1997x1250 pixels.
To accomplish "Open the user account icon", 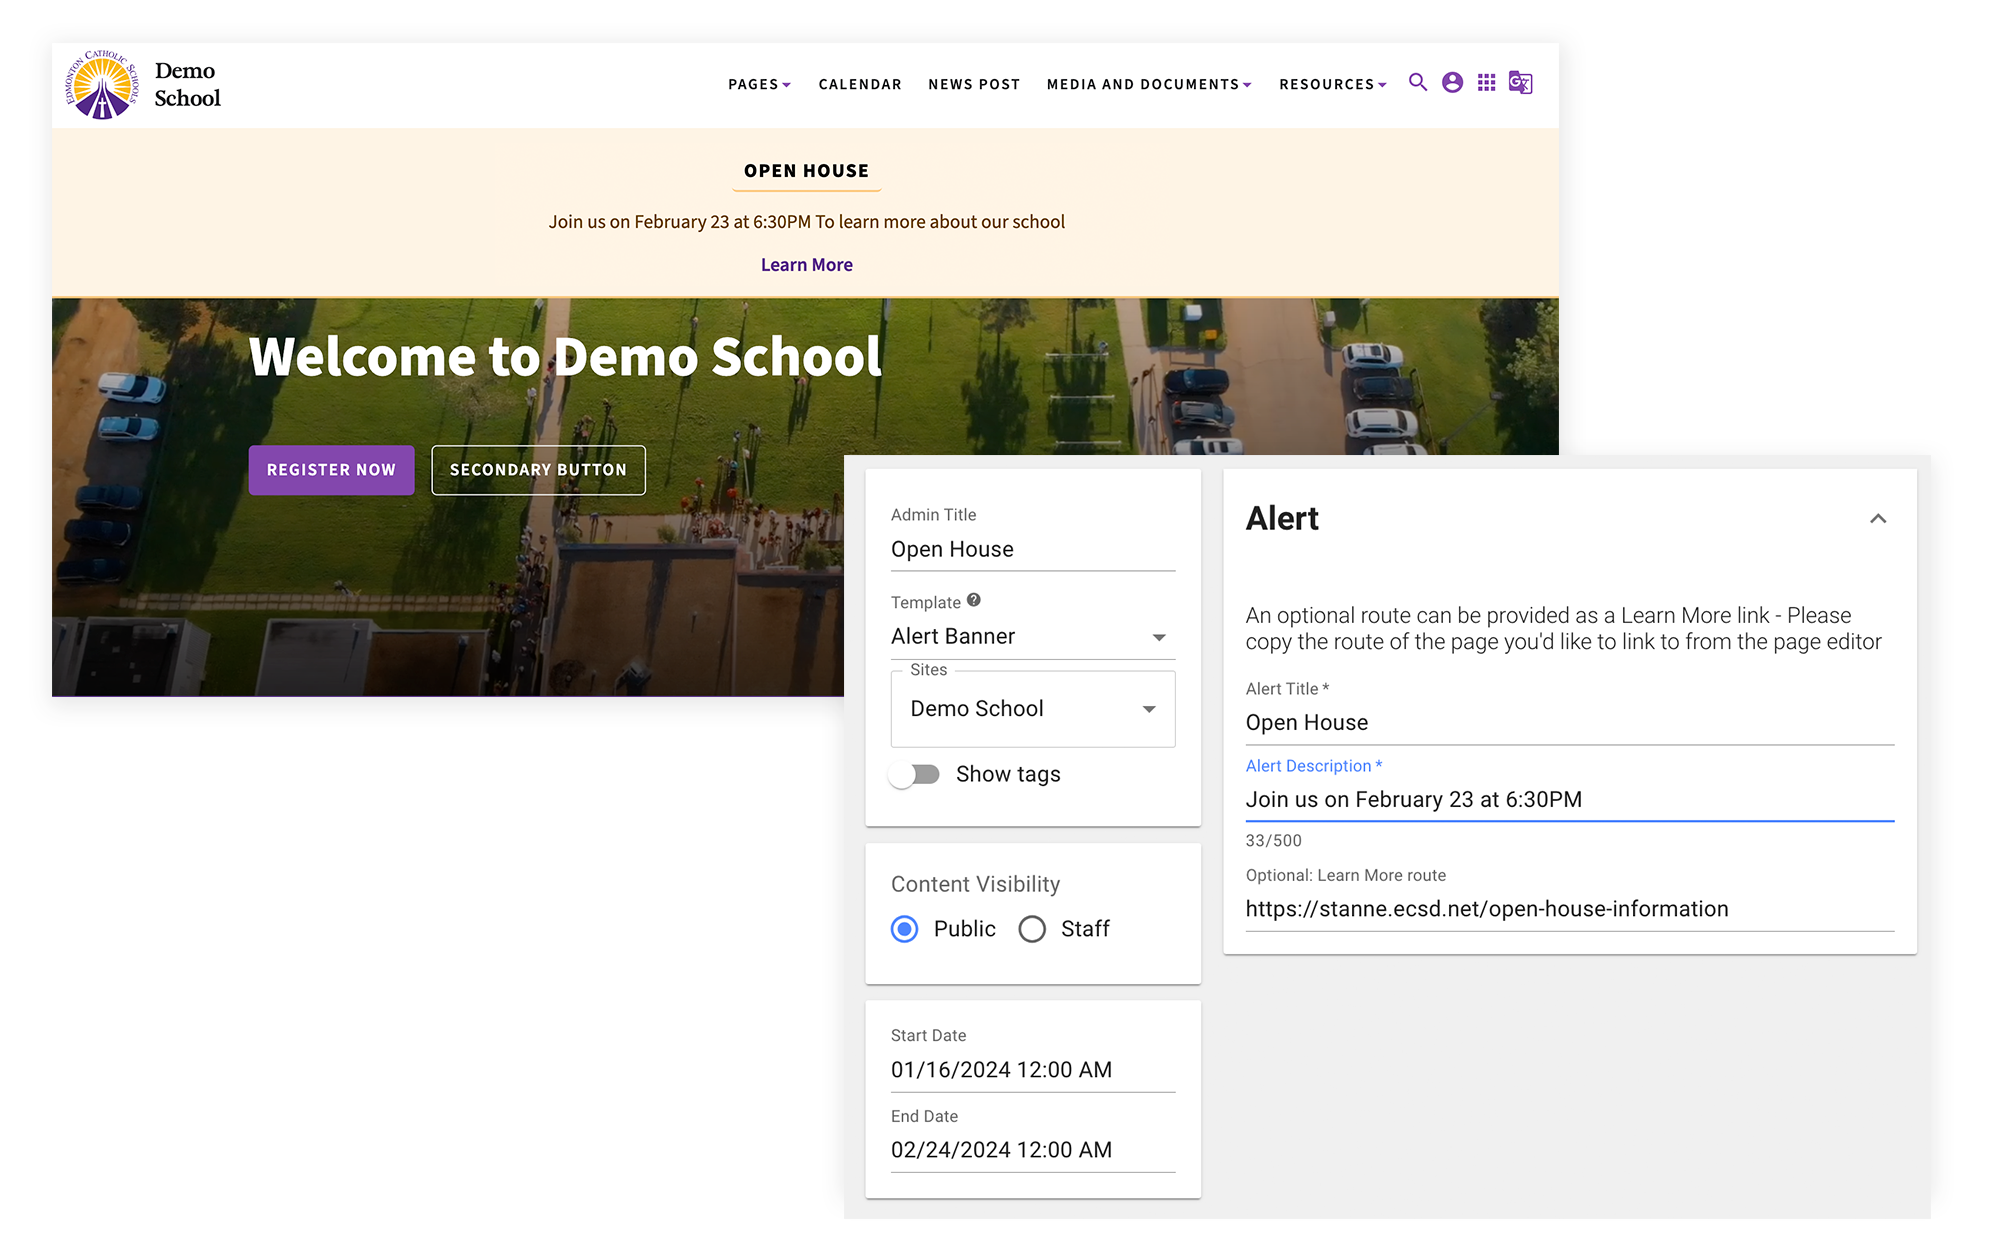I will click(1452, 83).
